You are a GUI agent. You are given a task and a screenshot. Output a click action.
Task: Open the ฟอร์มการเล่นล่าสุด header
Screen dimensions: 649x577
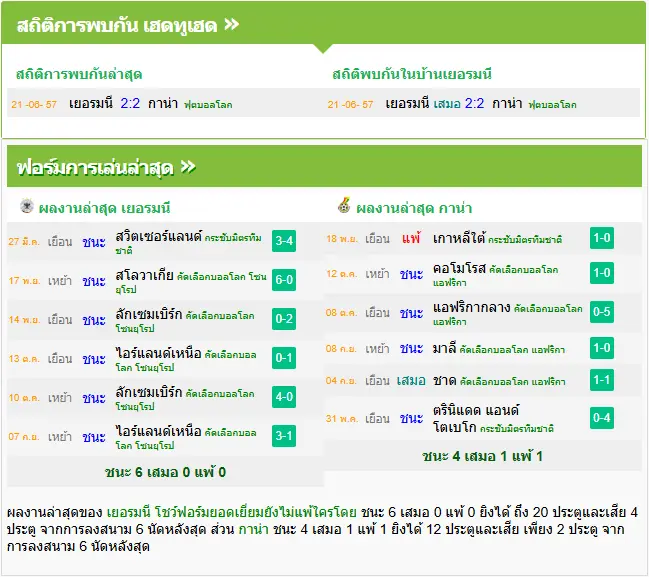(x=324, y=166)
